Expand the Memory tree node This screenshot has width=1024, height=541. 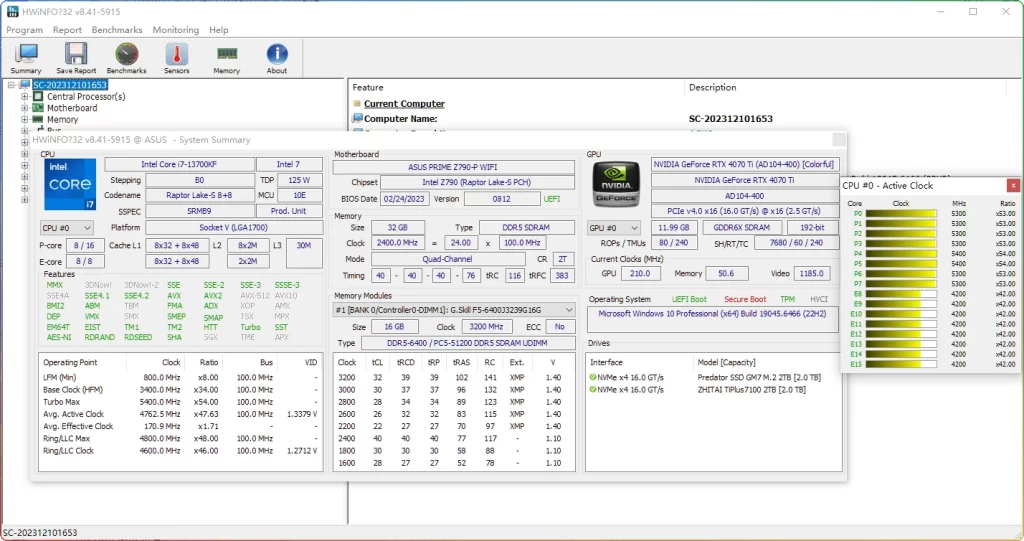[x=24, y=120]
